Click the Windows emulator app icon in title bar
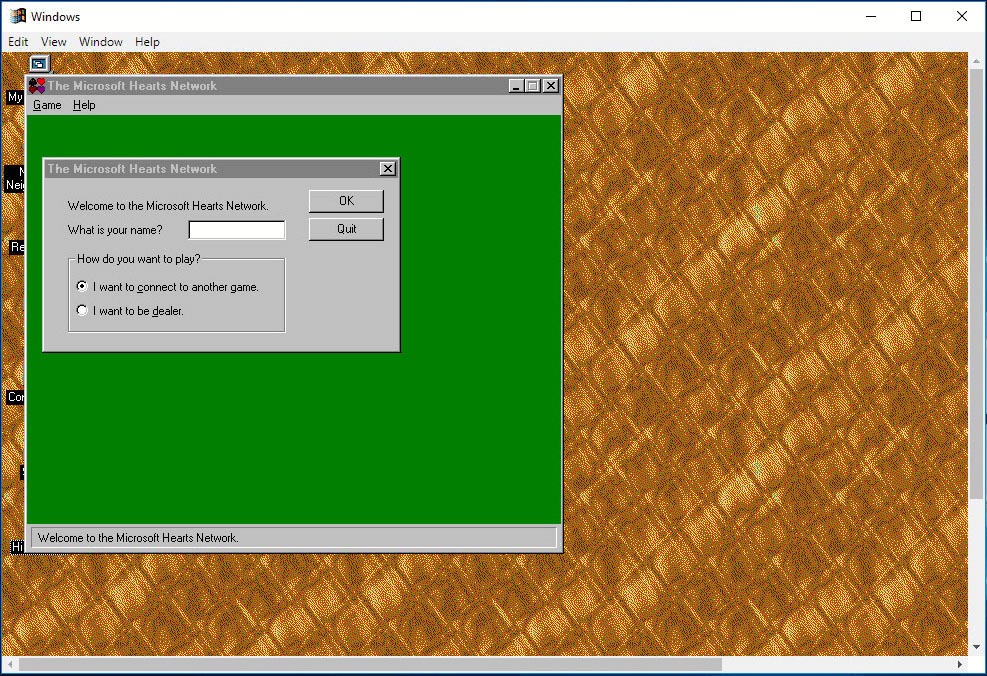The width and height of the screenshot is (987, 676). click(x=18, y=16)
